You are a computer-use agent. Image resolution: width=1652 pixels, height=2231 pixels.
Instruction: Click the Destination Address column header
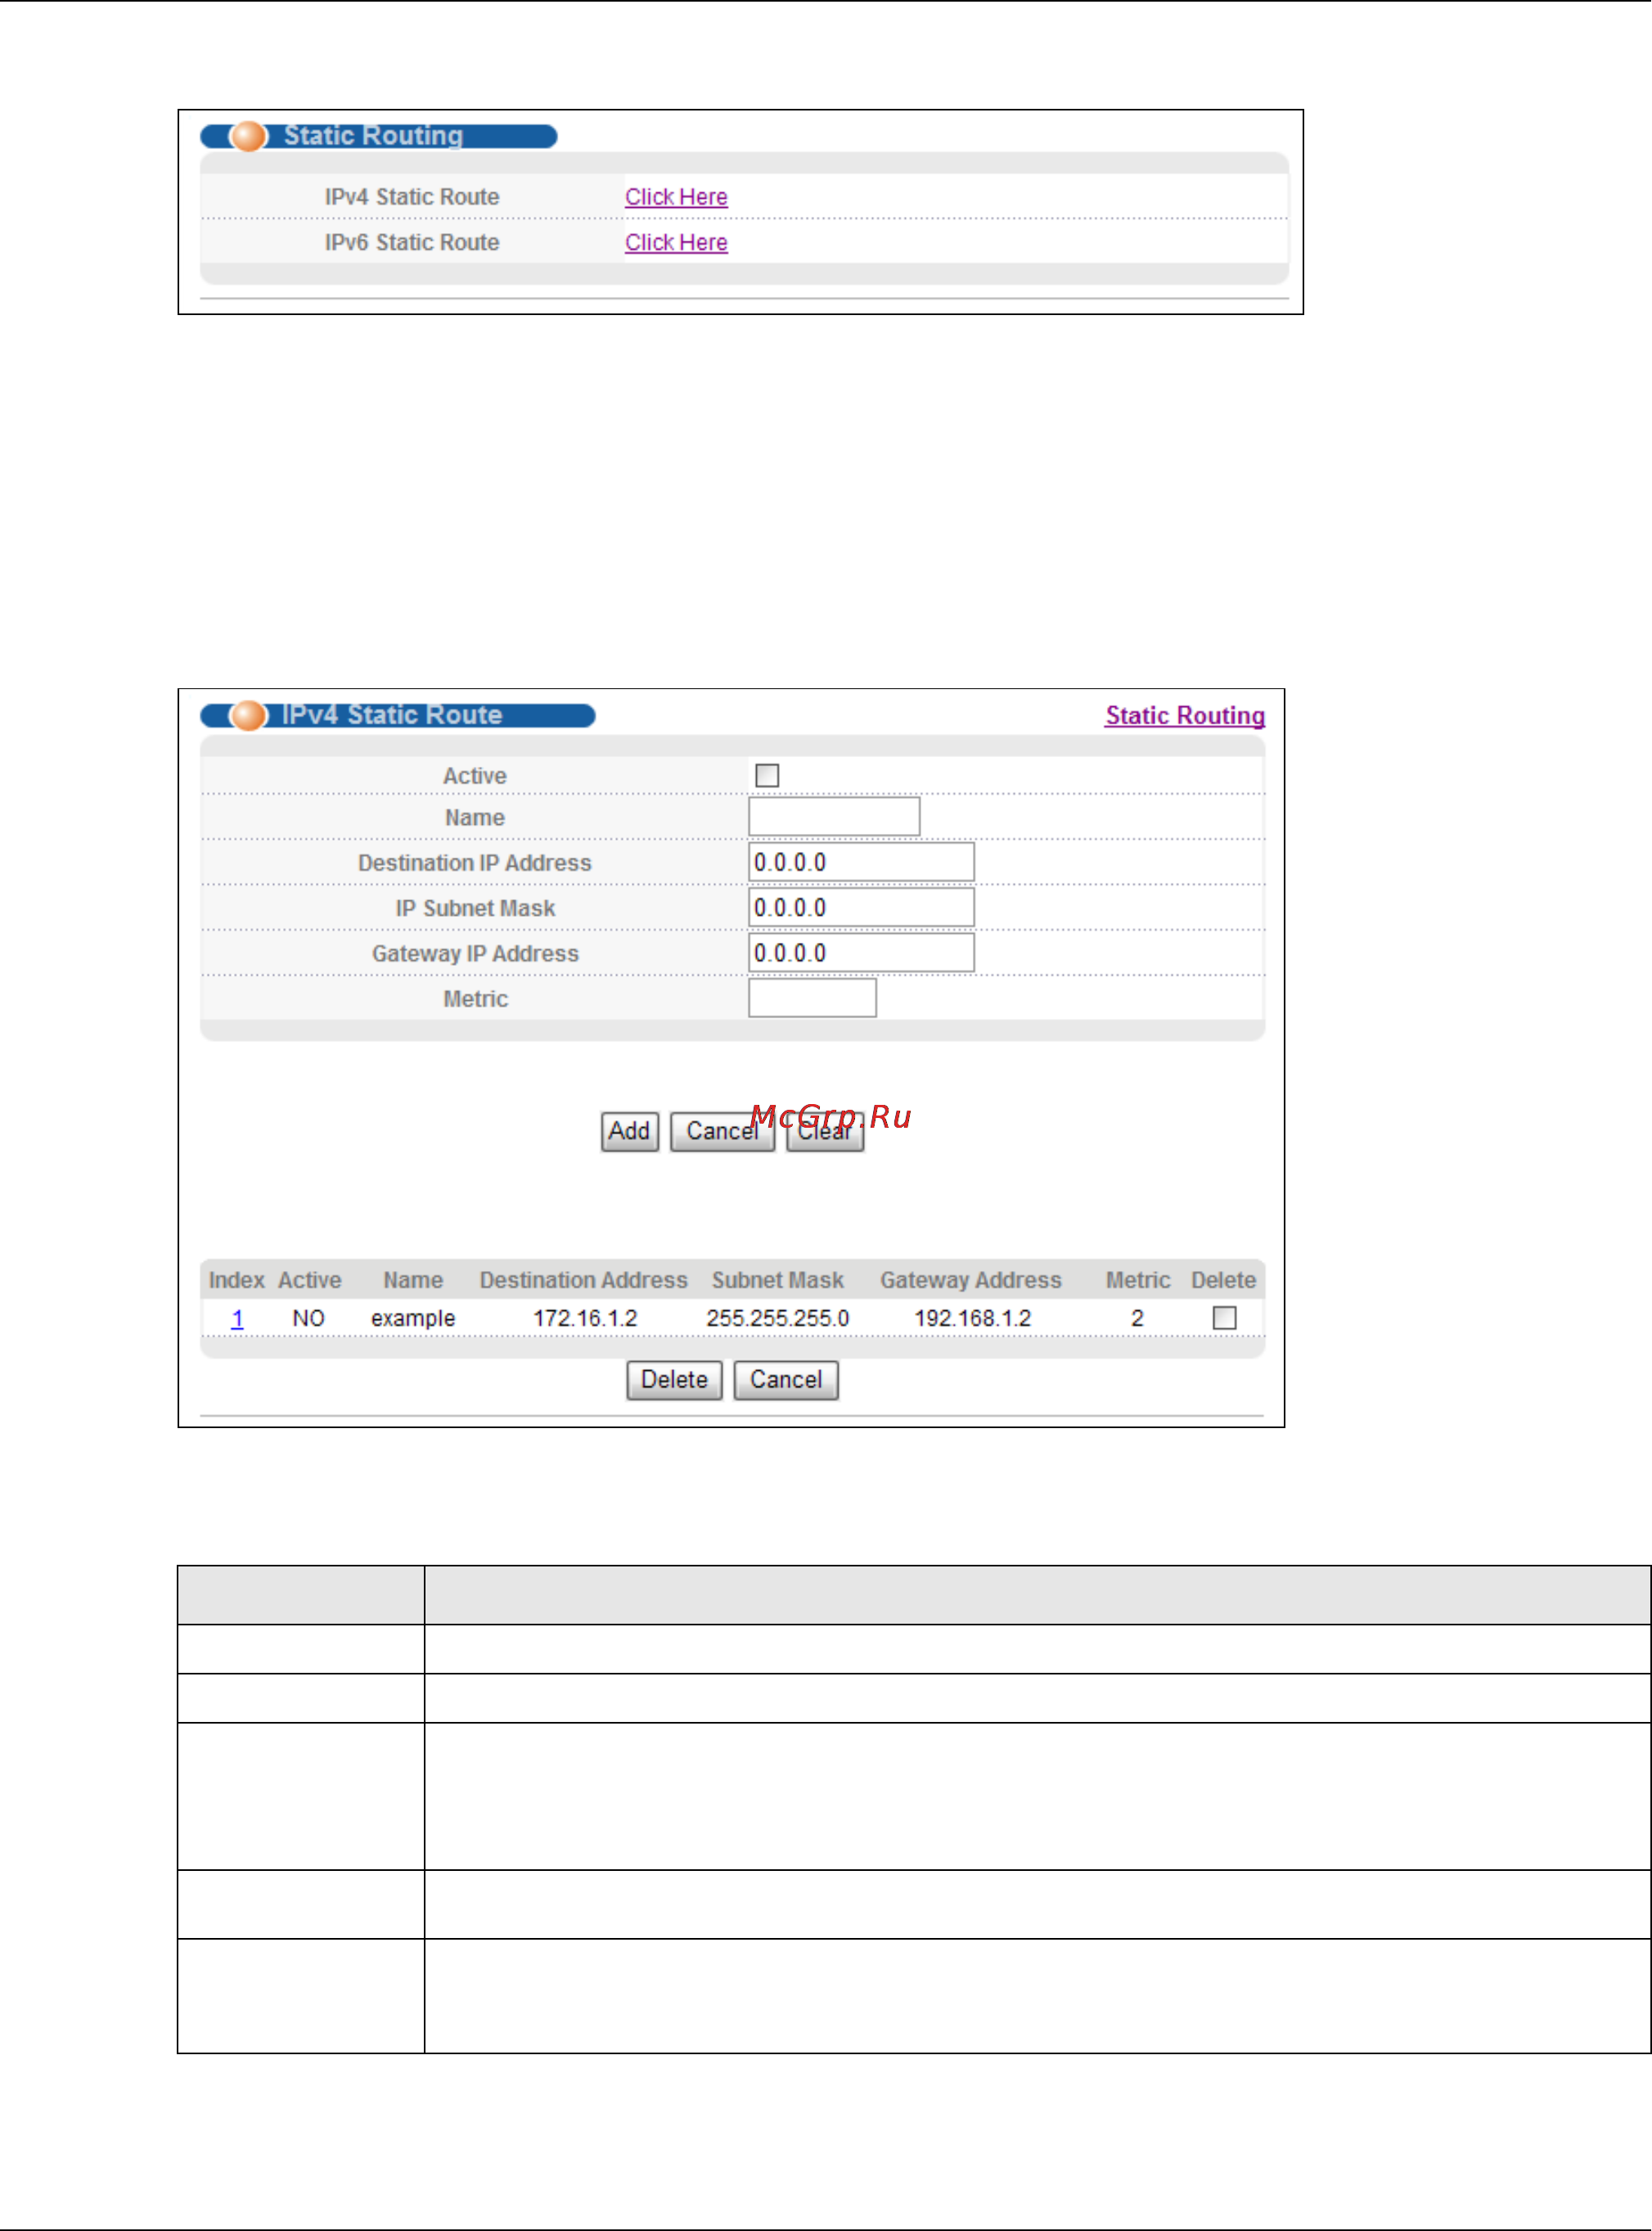pyautogui.click(x=583, y=1280)
